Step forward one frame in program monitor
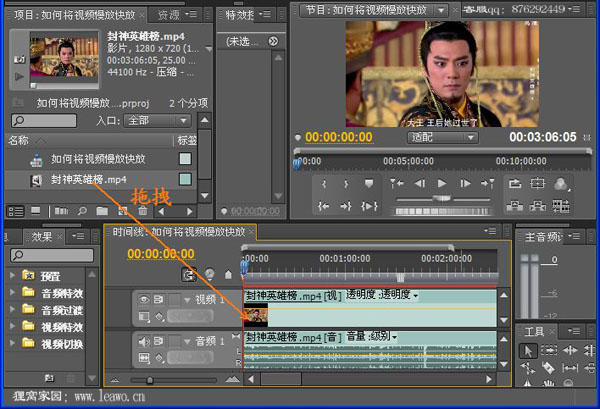The height and width of the screenshot is (409, 600). pos(465,184)
